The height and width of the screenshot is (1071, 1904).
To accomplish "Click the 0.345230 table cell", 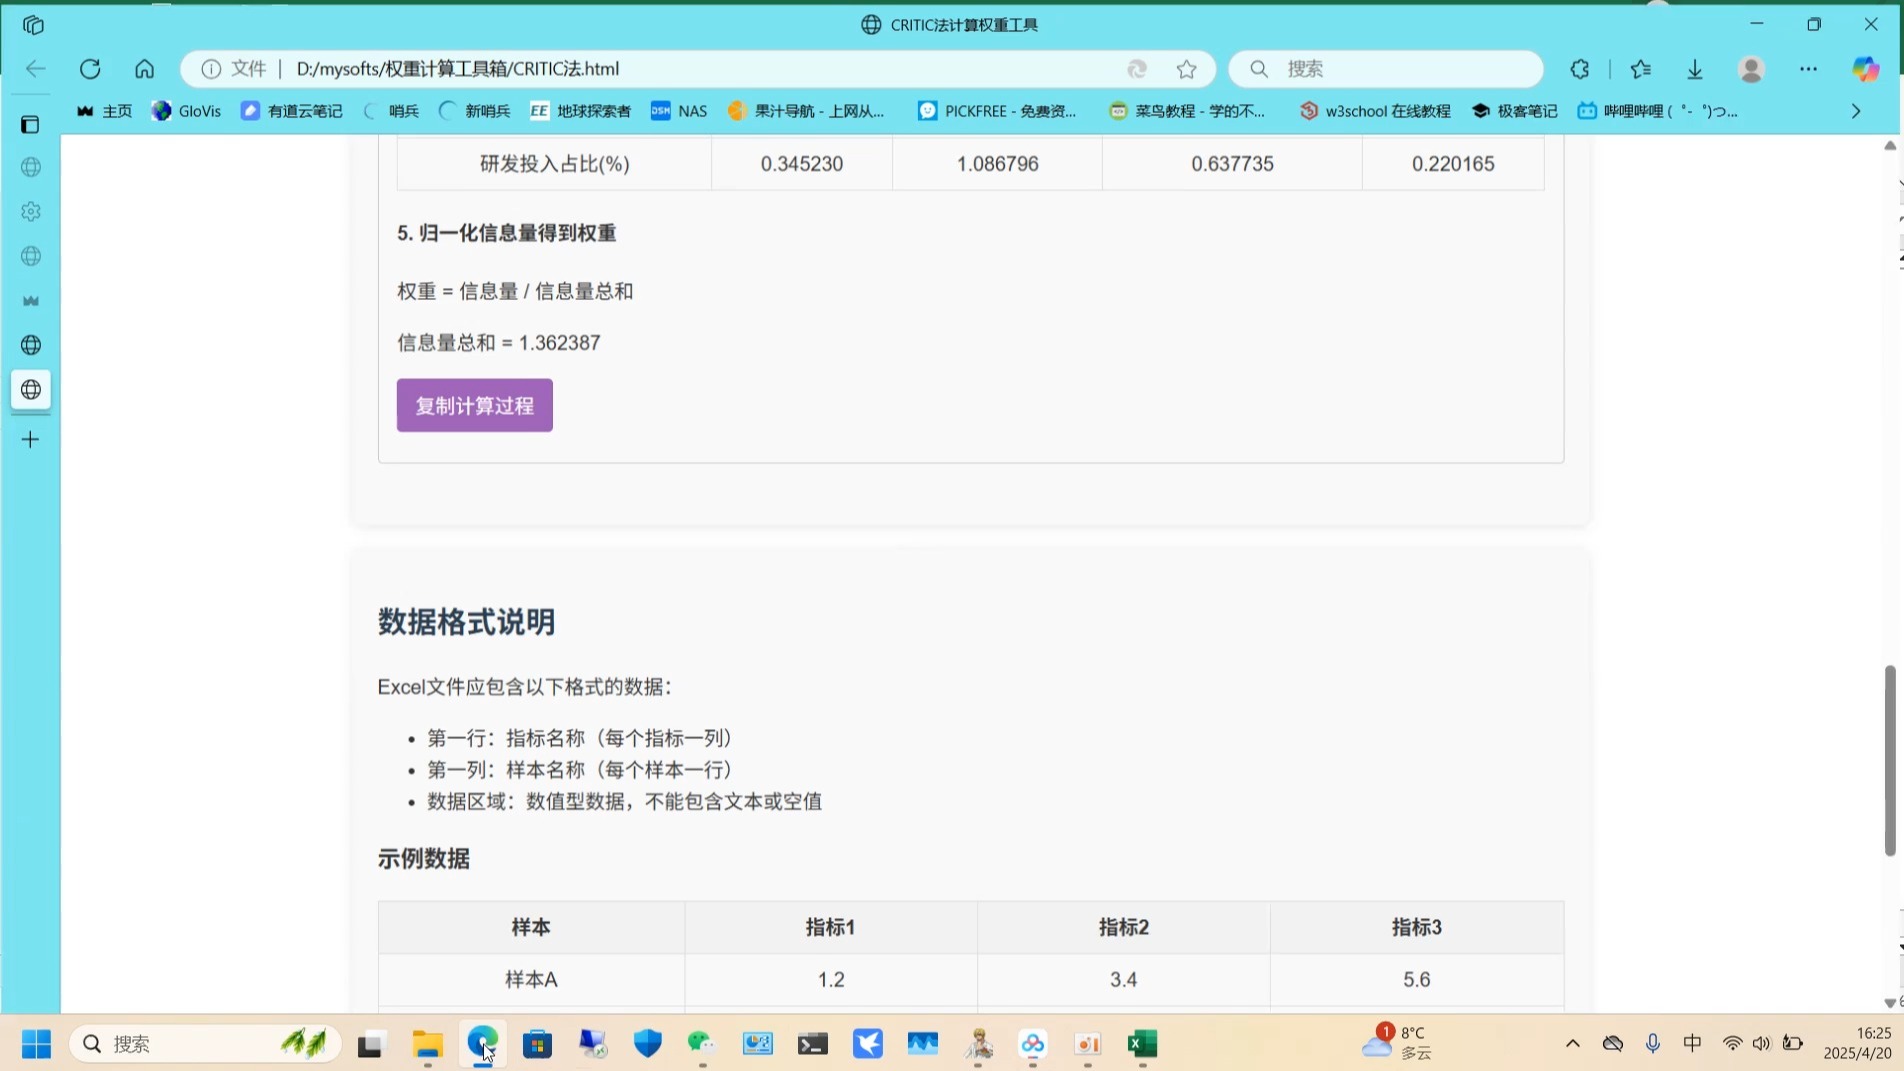I will 801,164.
